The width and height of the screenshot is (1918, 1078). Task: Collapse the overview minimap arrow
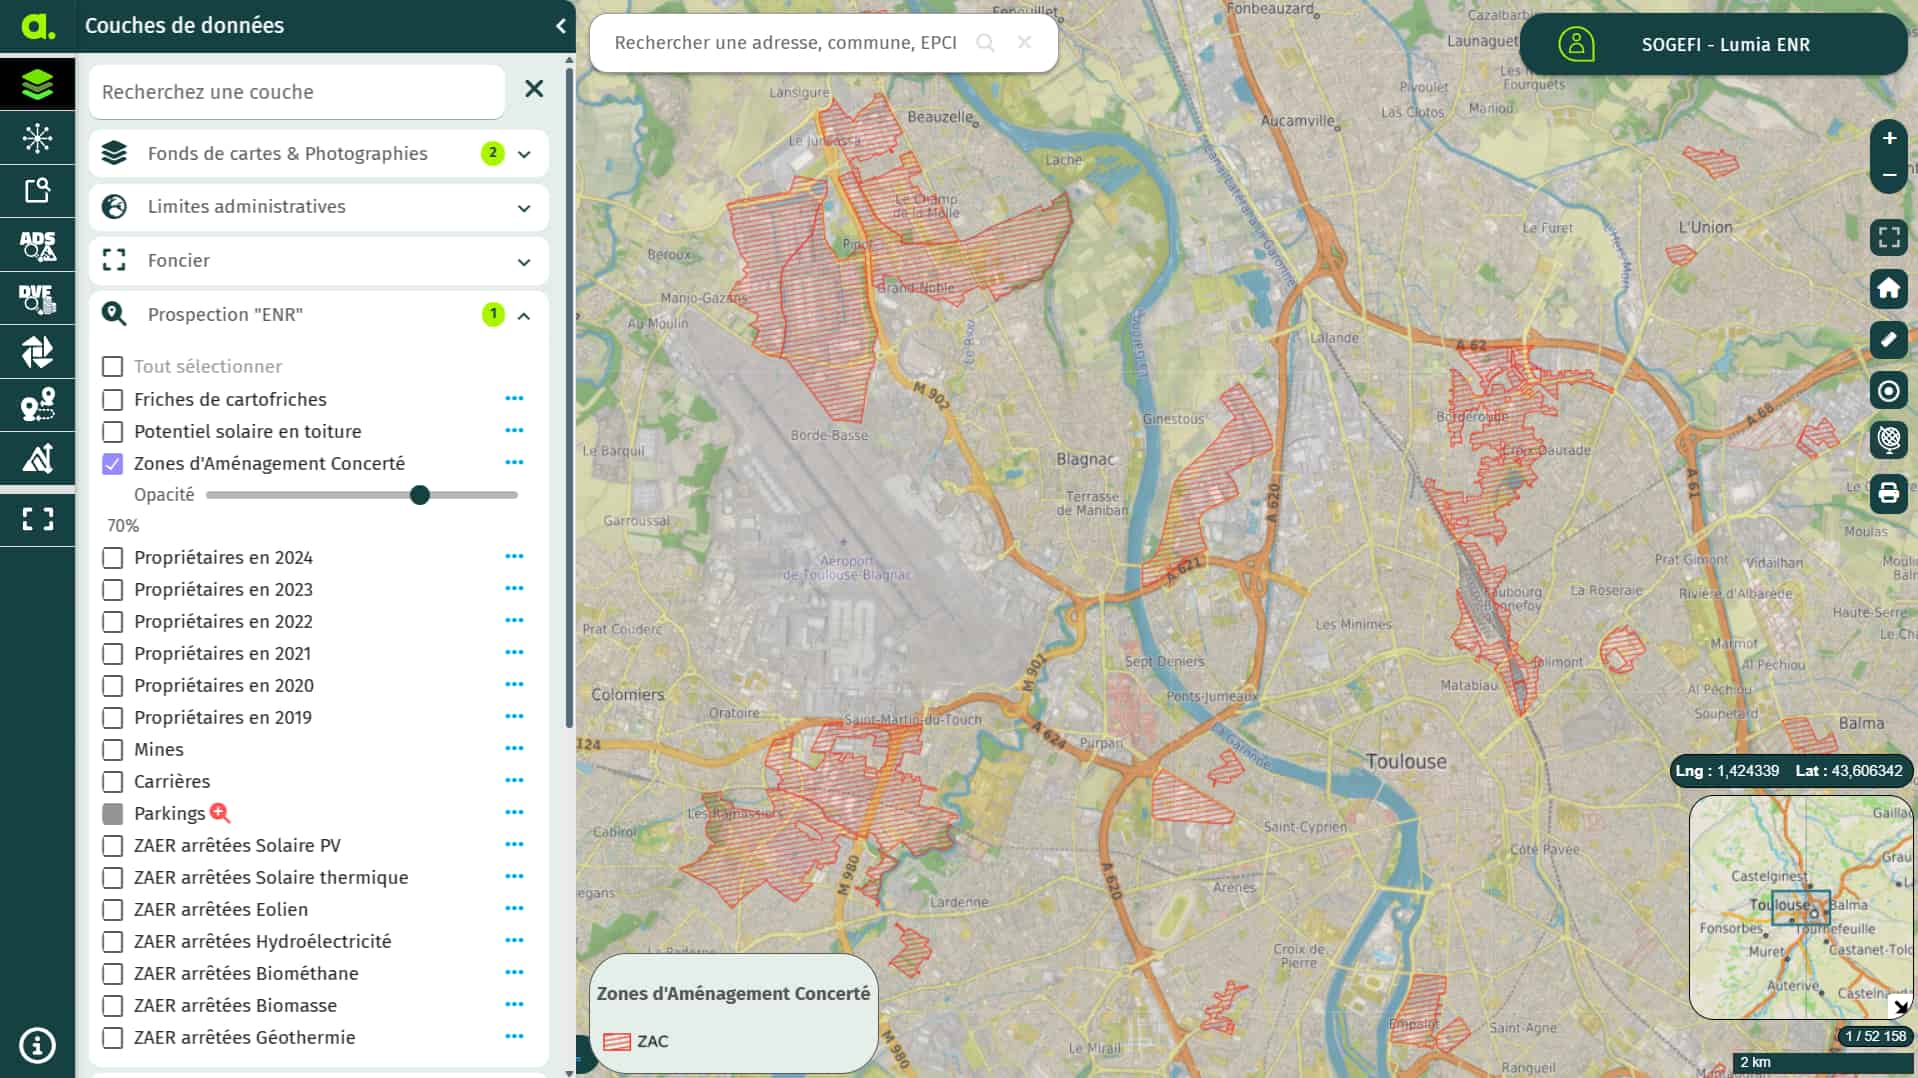pyautogui.click(x=1900, y=1007)
